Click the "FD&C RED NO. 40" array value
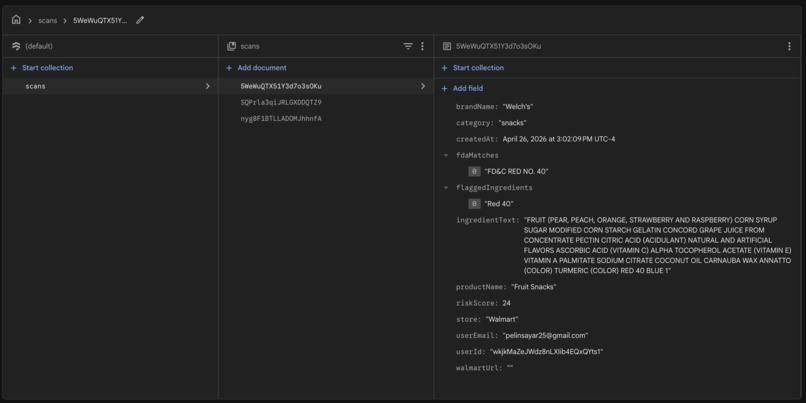This screenshot has height=403, width=806. [x=516, y=172]
